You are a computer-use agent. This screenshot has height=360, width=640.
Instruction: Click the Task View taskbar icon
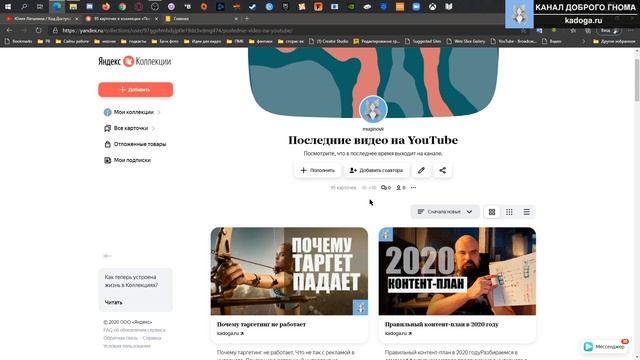tap(40, 7)
